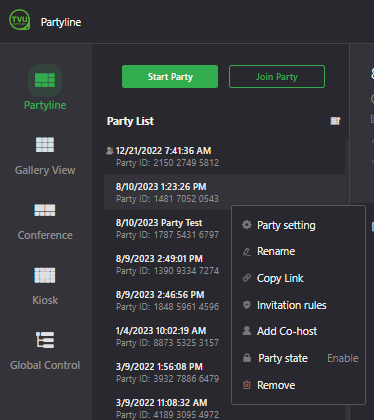Select the 8/10/2023 Party Test entry
The height and width of the screenshot is (420, 374).
(167, 228)
